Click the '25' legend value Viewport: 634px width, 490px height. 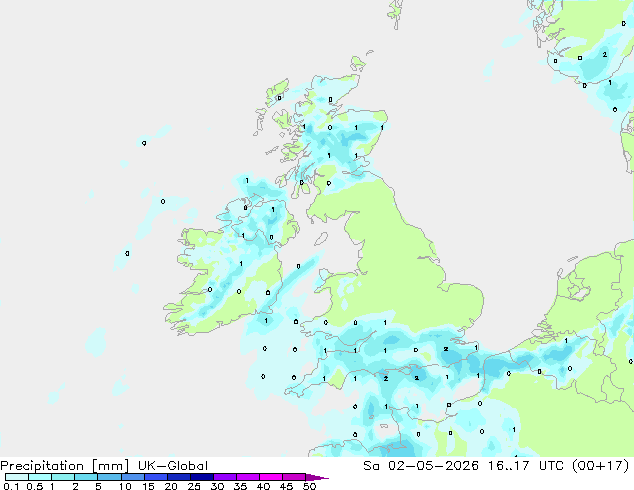tap(194, 486)
